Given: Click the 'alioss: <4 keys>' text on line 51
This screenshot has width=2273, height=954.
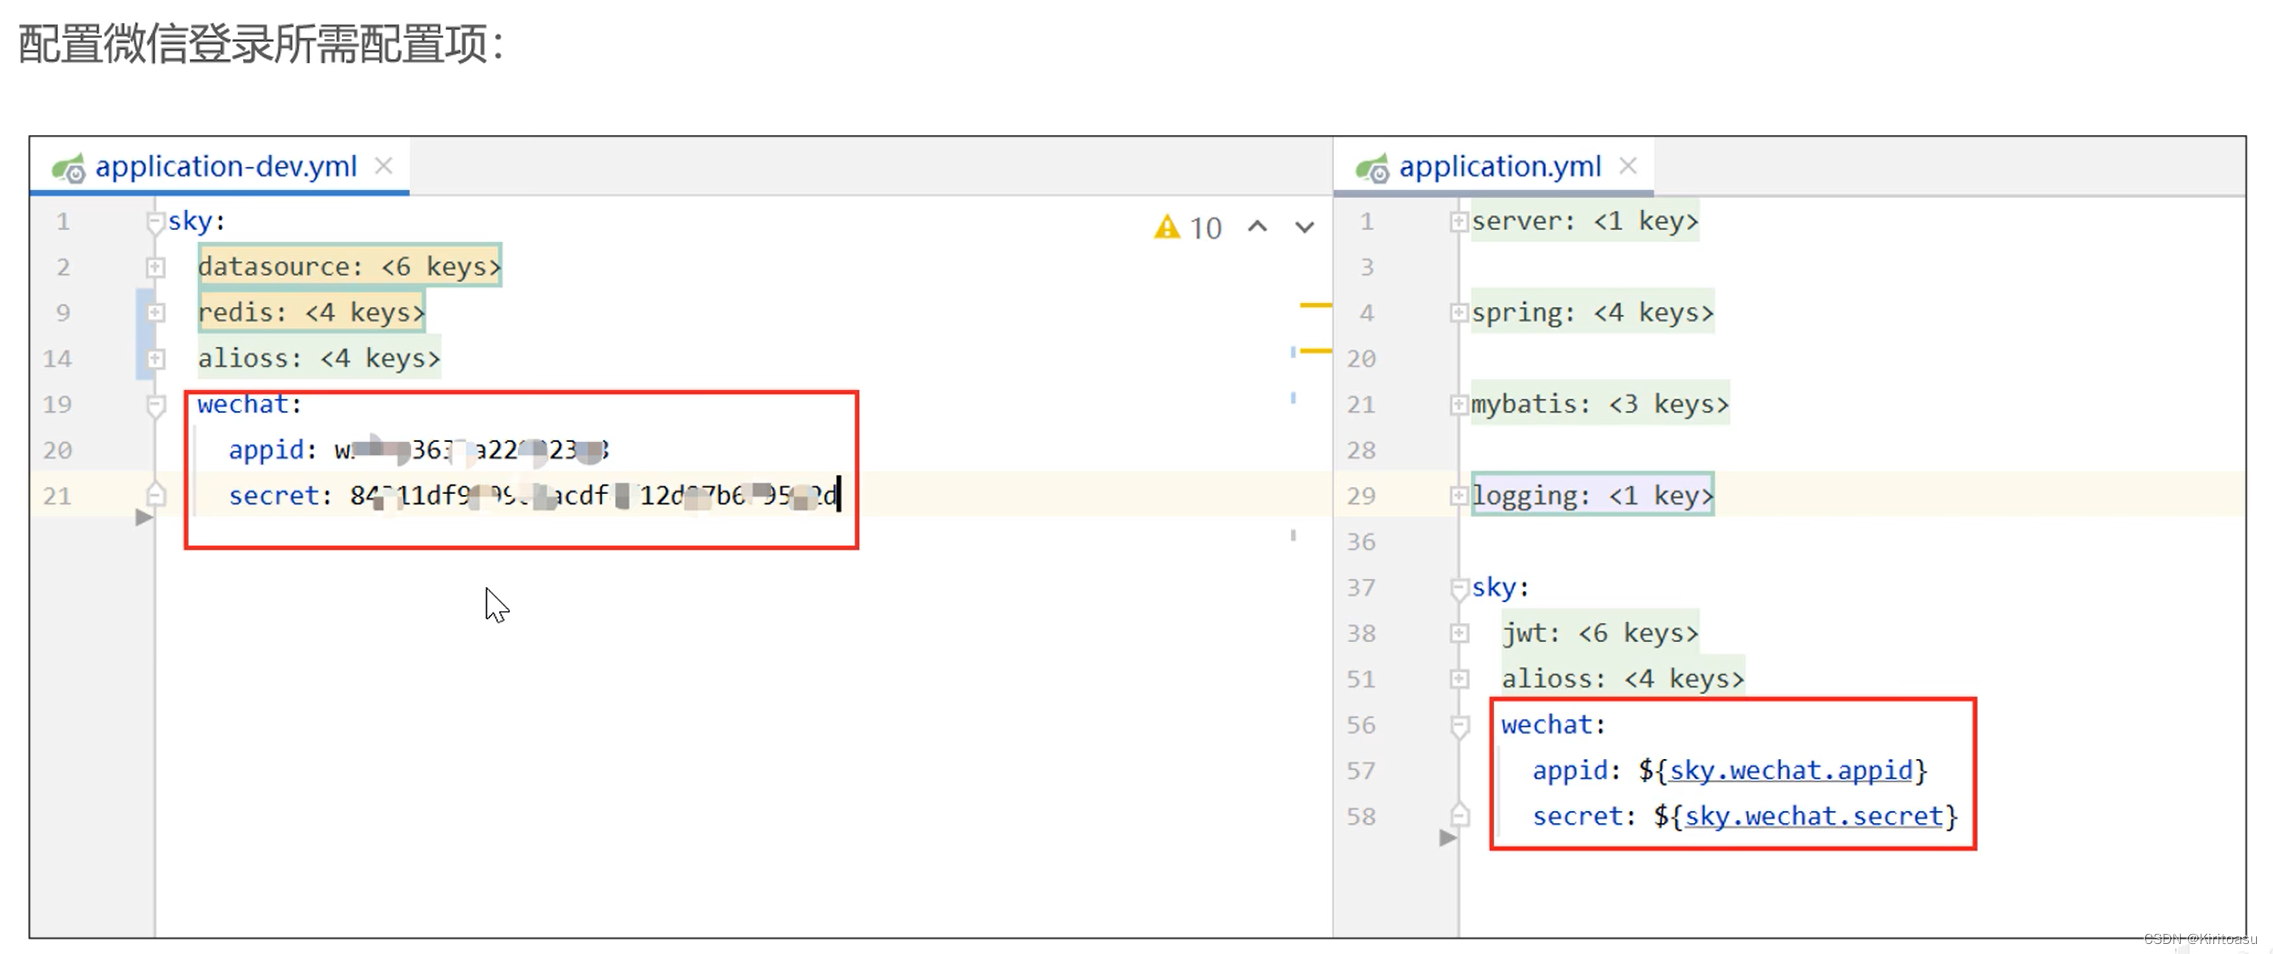Looking at the screenshot, I should 1622,679.
